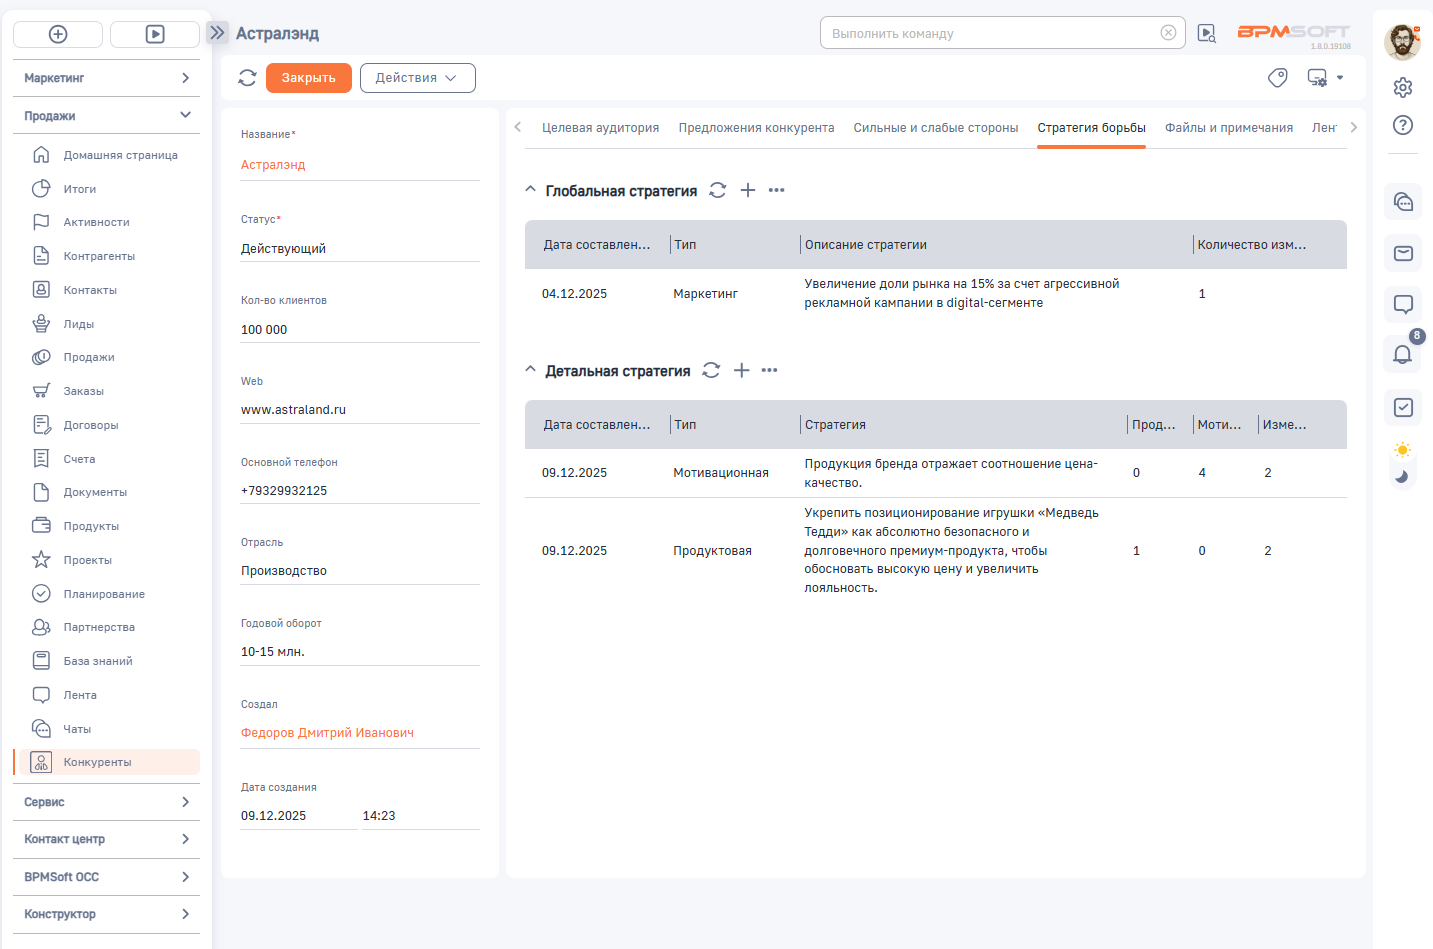Open Контрагенты in the sidebar menu
This screenshot has width=1433, height=949.
[x=99, y=256]
